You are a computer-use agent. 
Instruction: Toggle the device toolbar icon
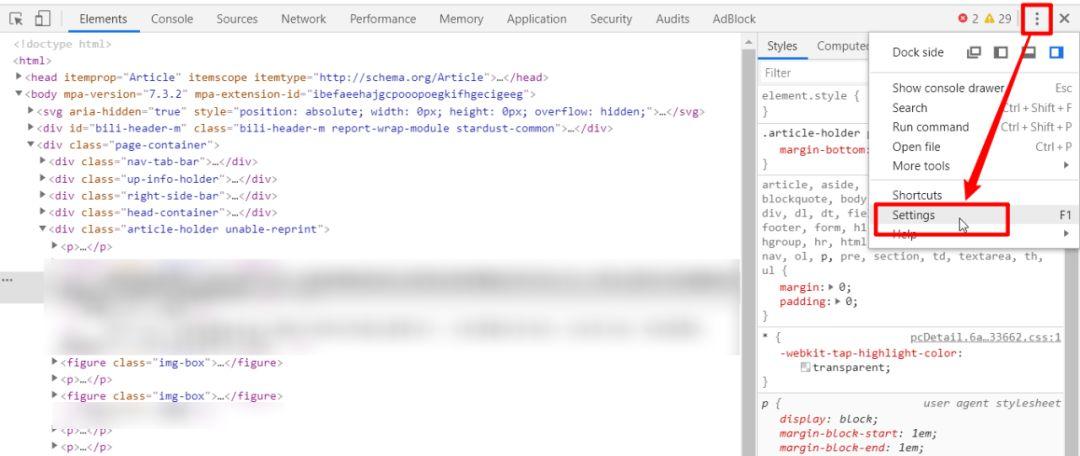(42, 19)
